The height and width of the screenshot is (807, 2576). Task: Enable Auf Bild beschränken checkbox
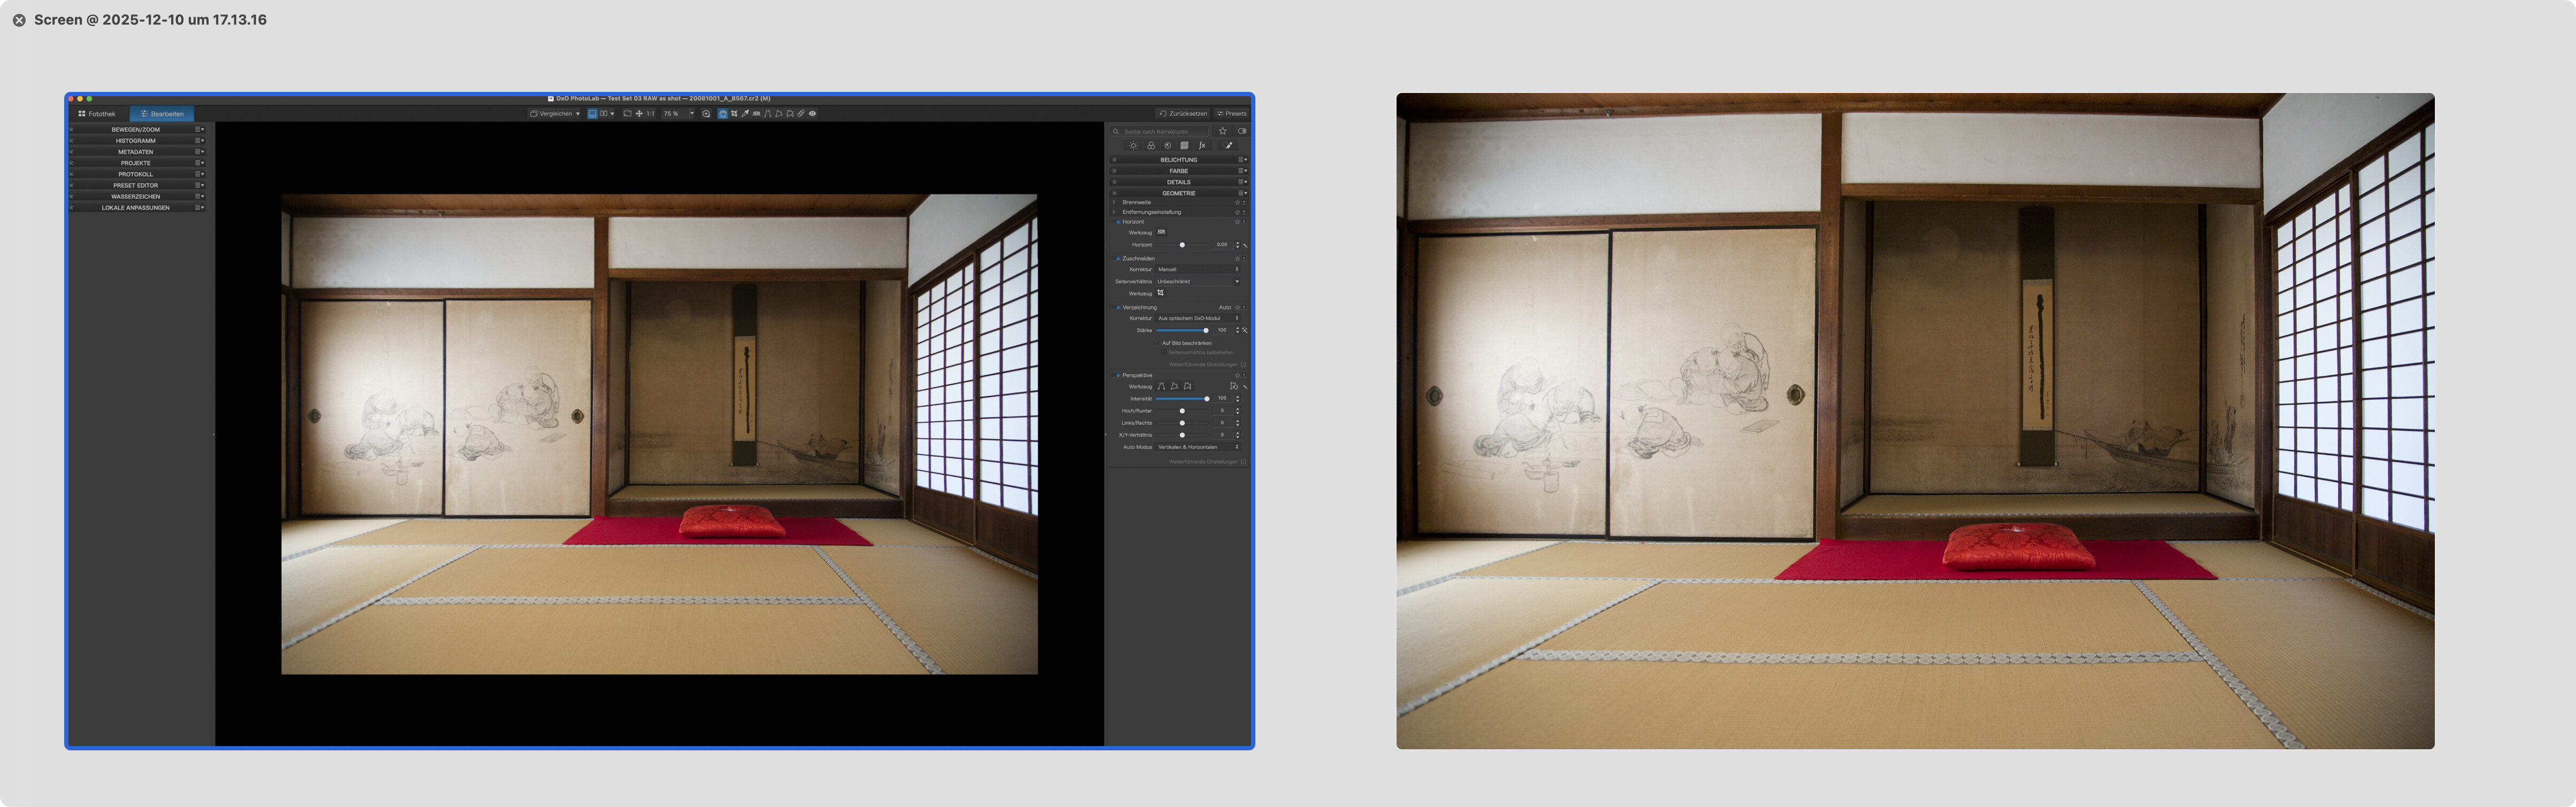(1158, 343)
